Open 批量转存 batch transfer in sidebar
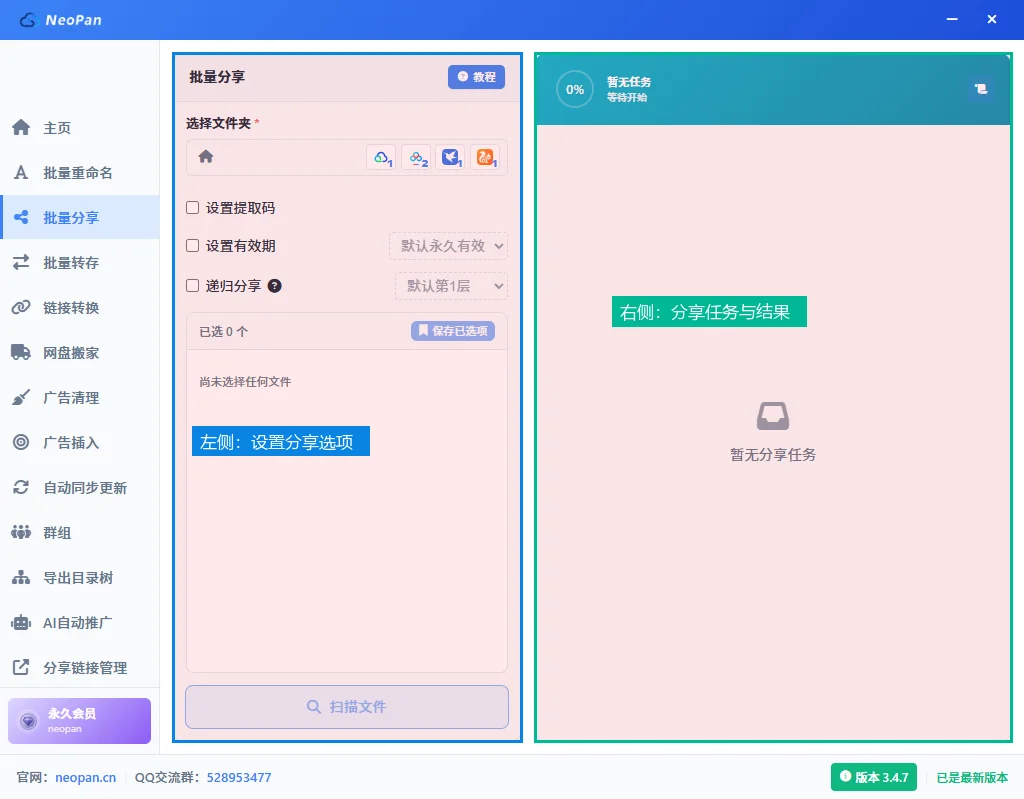Screen dimensions: 1024x799 pyautogui.click(x=80, y=263)
